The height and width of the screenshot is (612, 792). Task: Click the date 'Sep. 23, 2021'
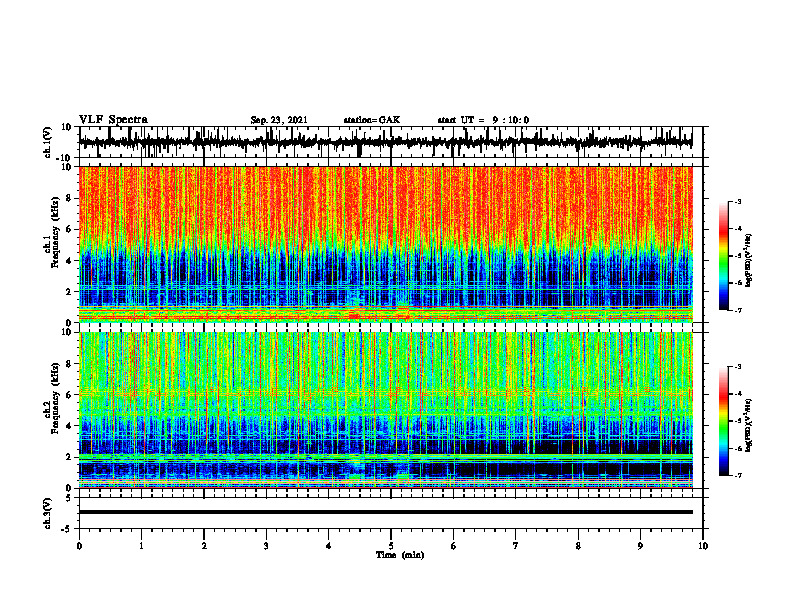point(279,120)
